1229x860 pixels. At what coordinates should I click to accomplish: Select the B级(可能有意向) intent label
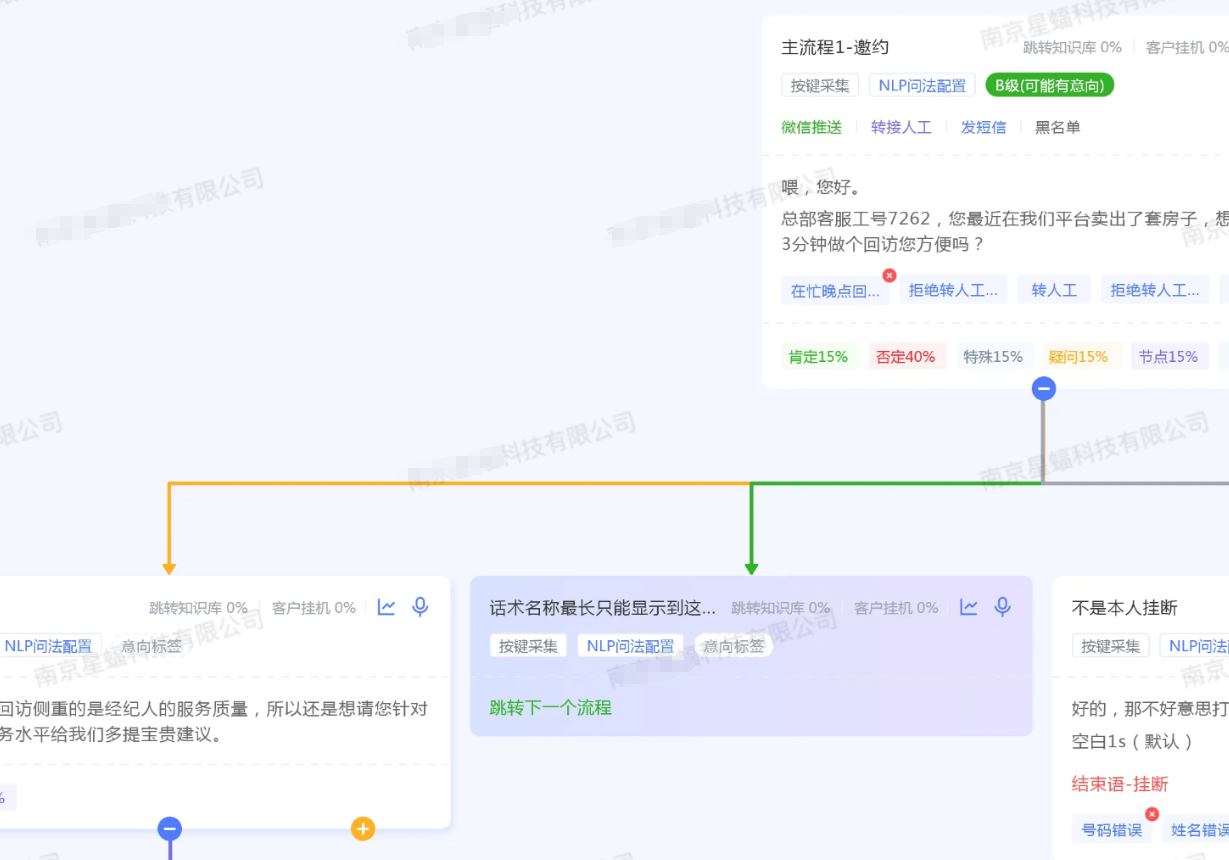click(1049, 86)
